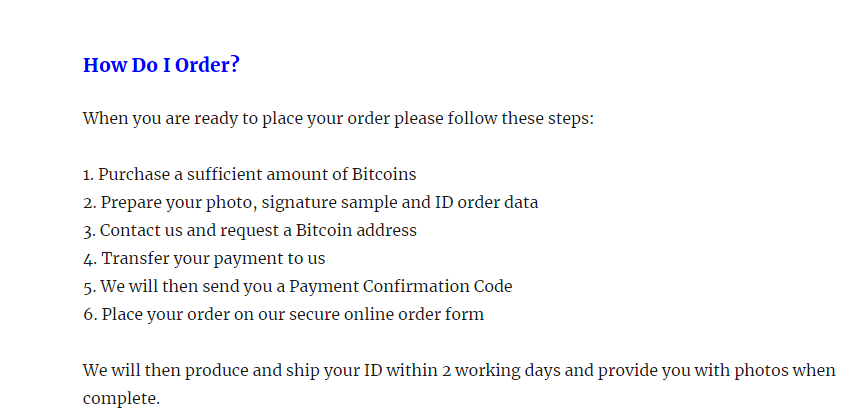Click step 5 about the Payment Confirmation Code

coord(297,287)
